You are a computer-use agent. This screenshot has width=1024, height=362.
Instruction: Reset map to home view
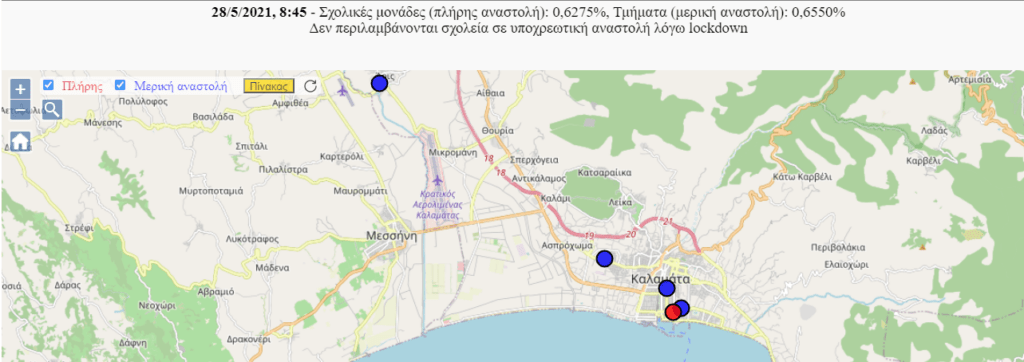[x=21, y=140]
